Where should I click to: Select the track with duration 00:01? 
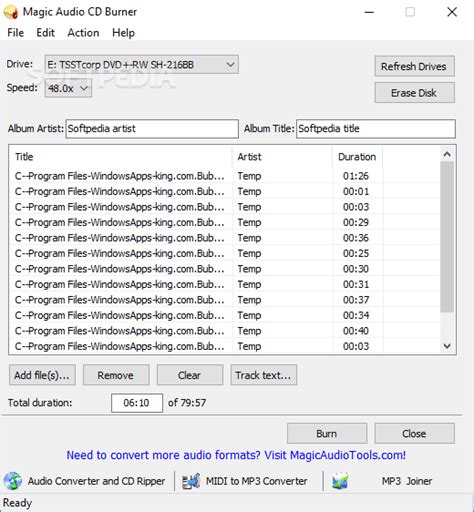tap(224, 191)
